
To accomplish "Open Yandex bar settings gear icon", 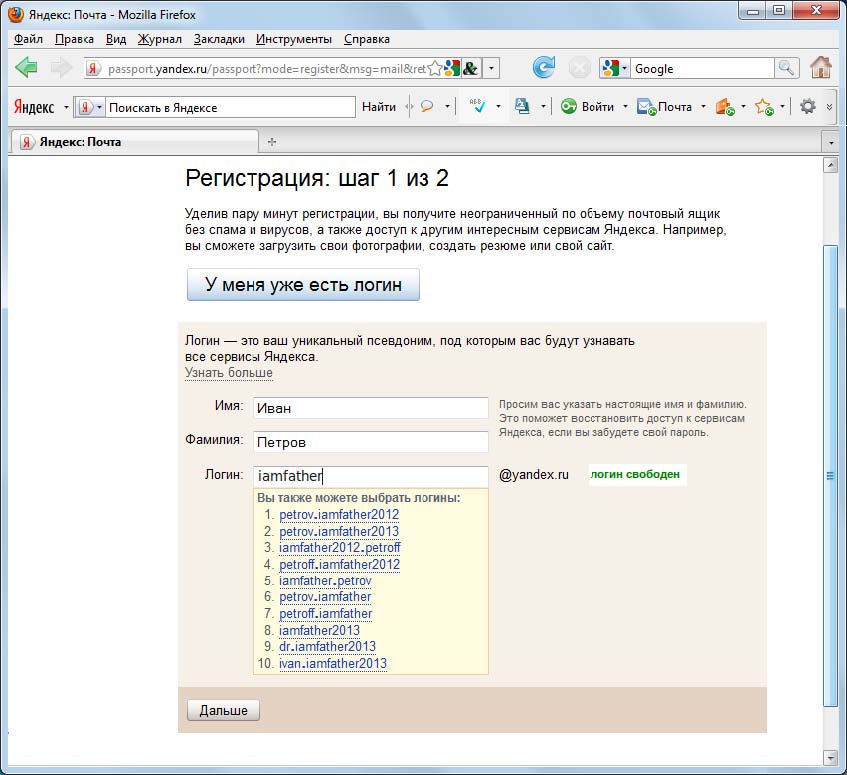I will click(807, 106).
